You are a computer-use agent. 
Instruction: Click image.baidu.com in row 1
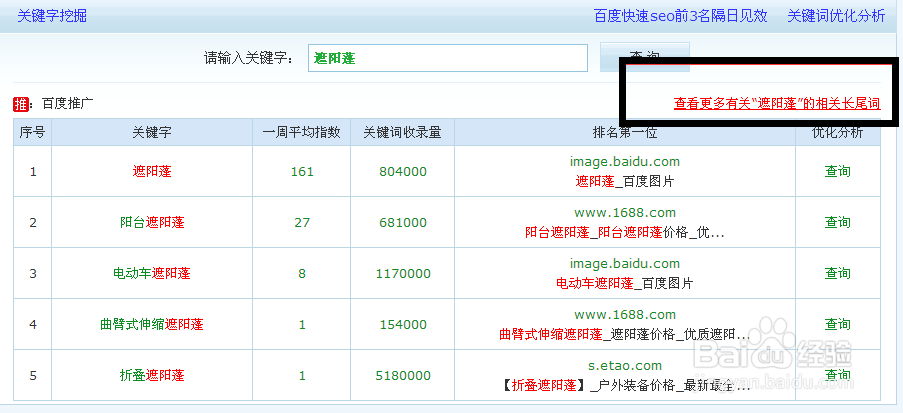click(x=625, y=162)
